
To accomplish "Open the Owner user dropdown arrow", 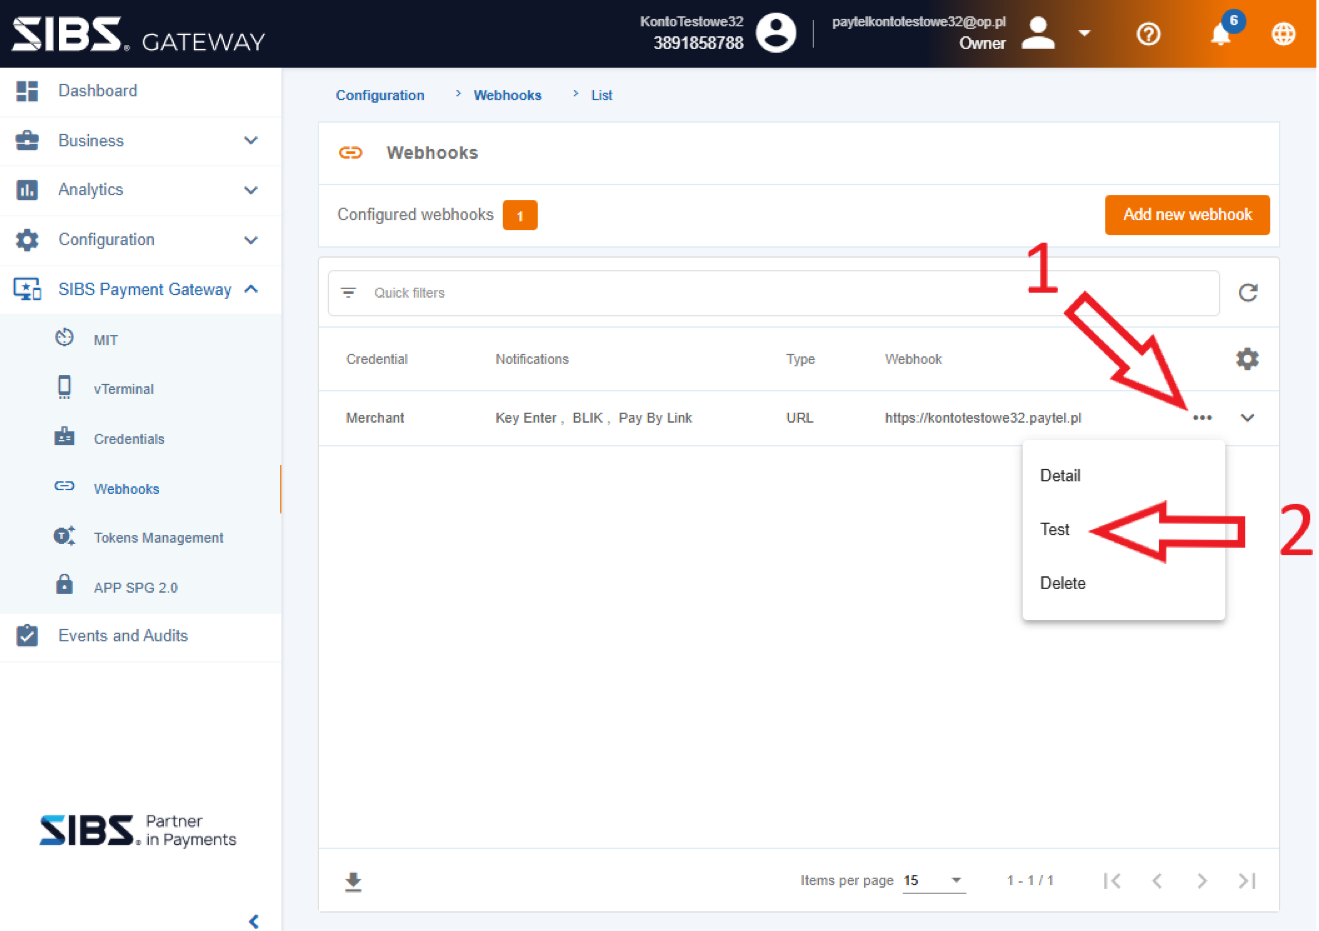I will tap(1084, 34).
